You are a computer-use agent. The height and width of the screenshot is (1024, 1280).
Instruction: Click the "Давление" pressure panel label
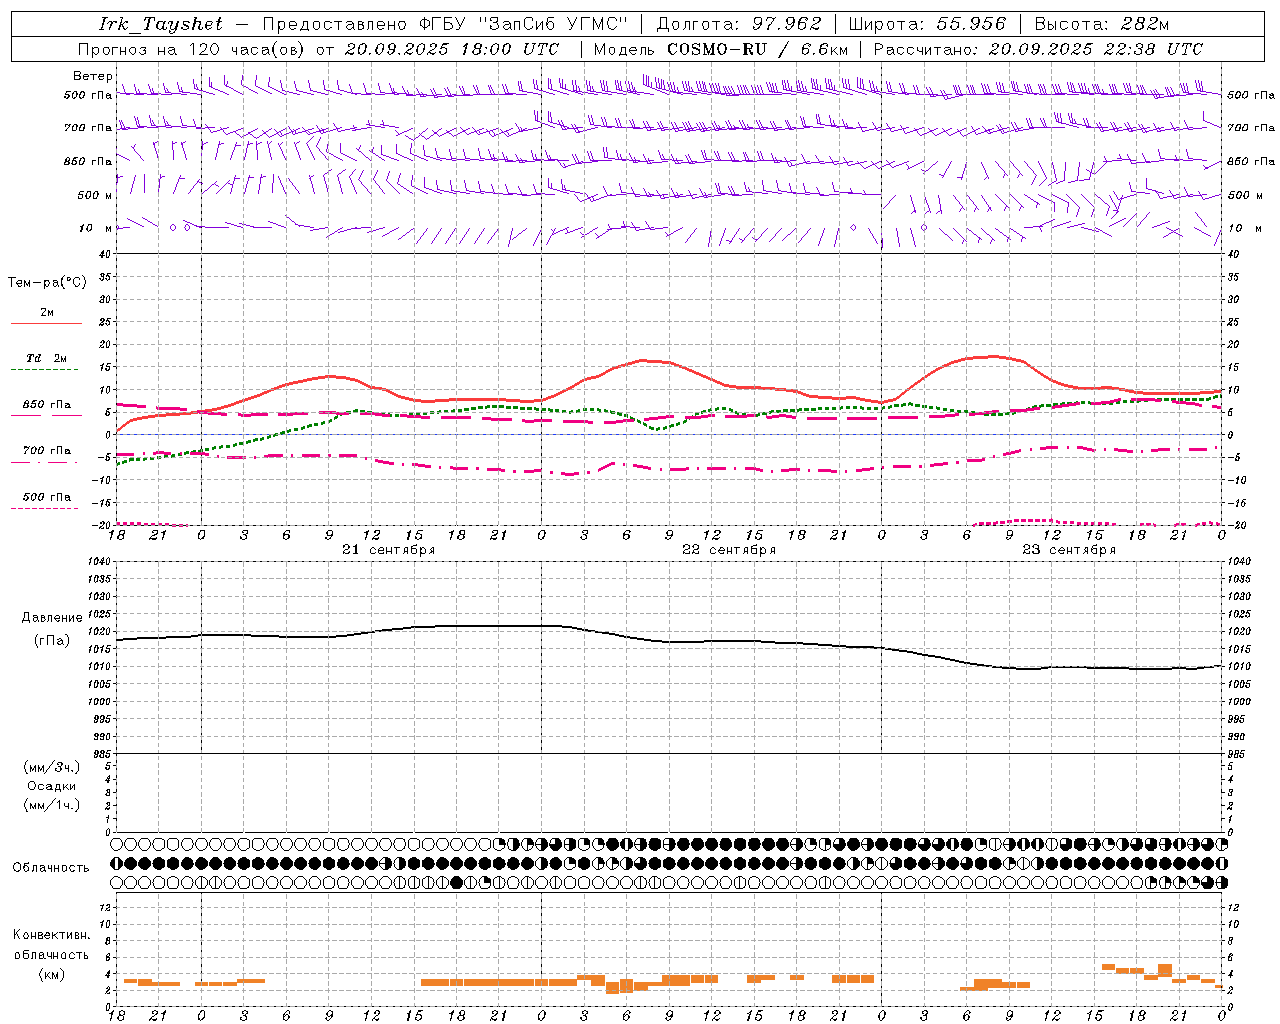click(x=51, y=618)
